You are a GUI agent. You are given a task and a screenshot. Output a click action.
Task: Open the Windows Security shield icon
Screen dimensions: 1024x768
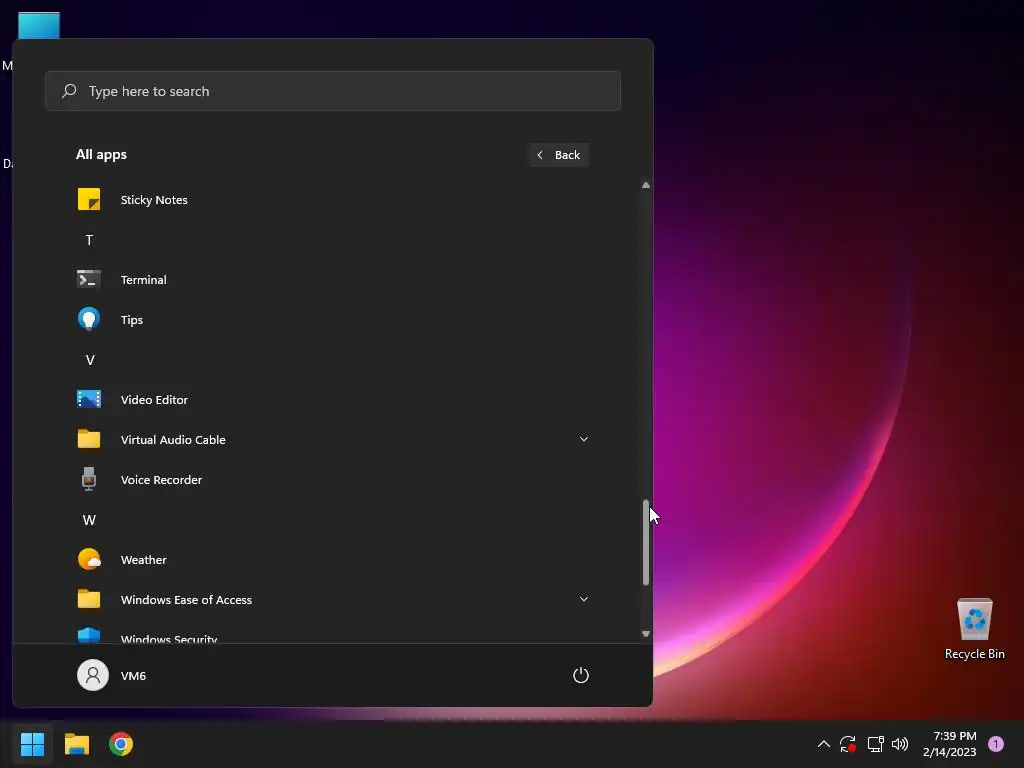tap(89, 635)
